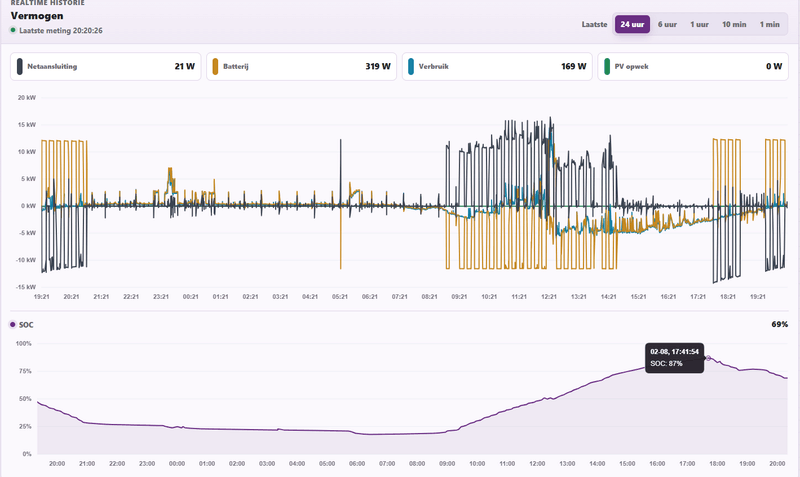Click the blue Verbruik color swatch
Image resolution: width=800 pixels, height=477 pixels.
[411, 66]
